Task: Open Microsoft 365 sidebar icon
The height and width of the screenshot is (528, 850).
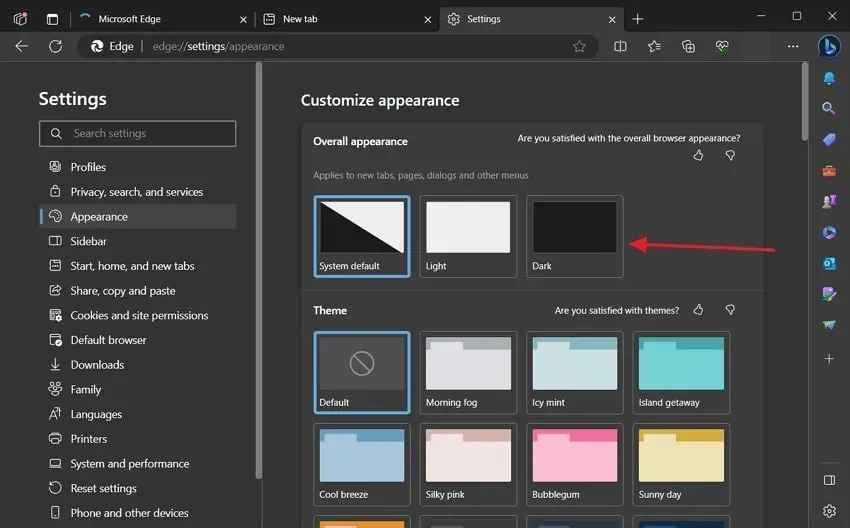Action: (x=829, y=233)
